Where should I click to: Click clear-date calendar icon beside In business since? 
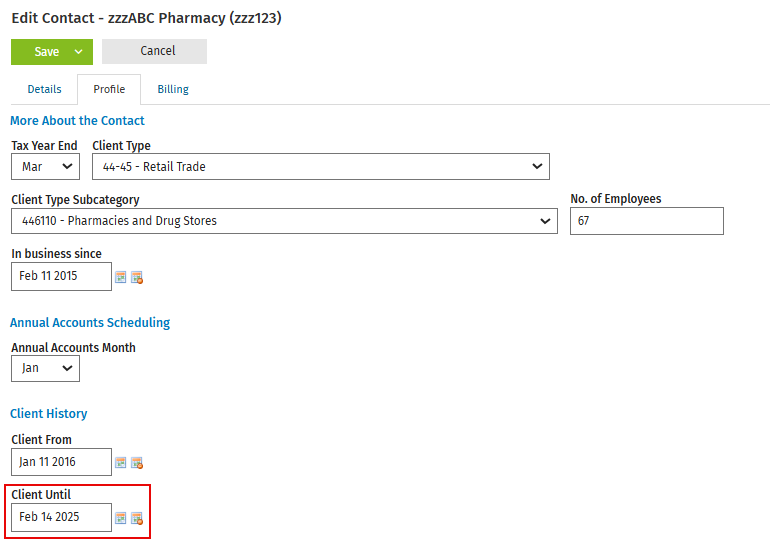[137, 277]
